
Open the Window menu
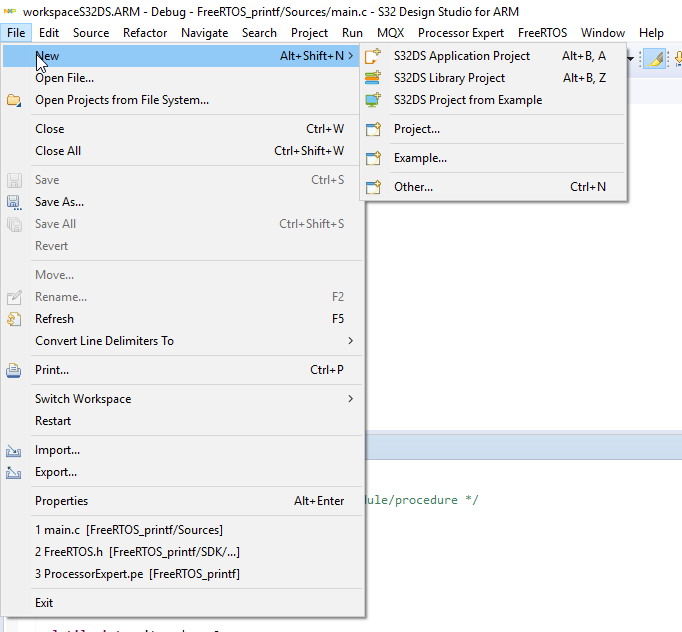[x=603, y=33]
